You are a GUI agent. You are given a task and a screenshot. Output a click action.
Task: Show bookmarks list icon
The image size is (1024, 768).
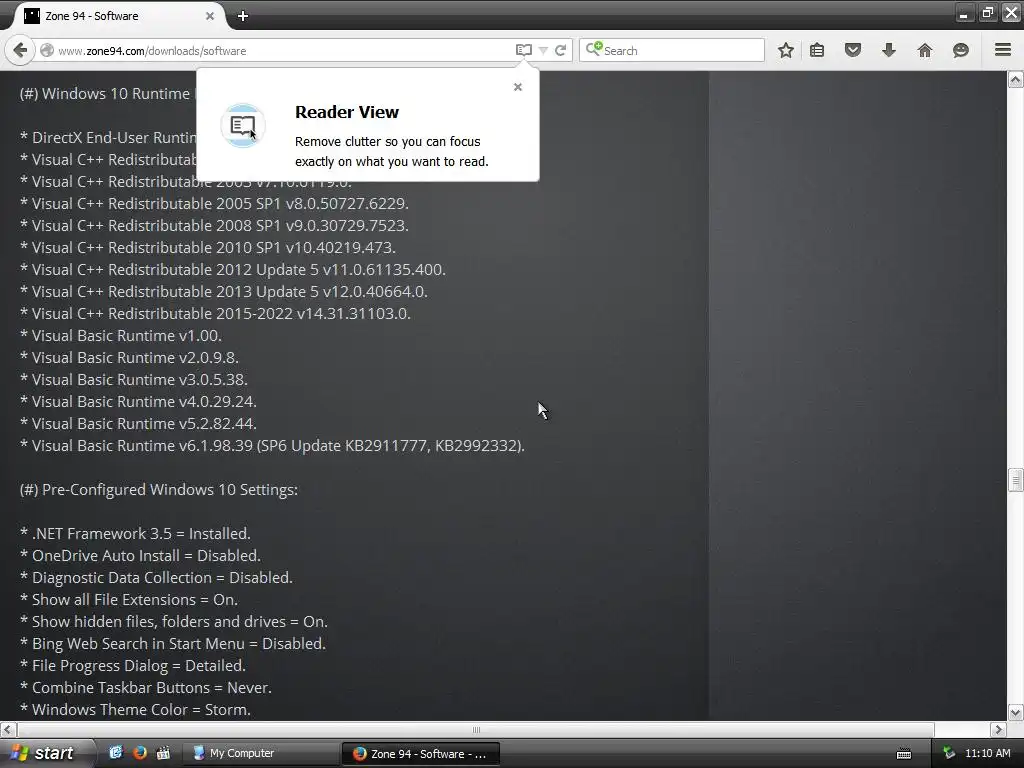click(x=817, y=50)
